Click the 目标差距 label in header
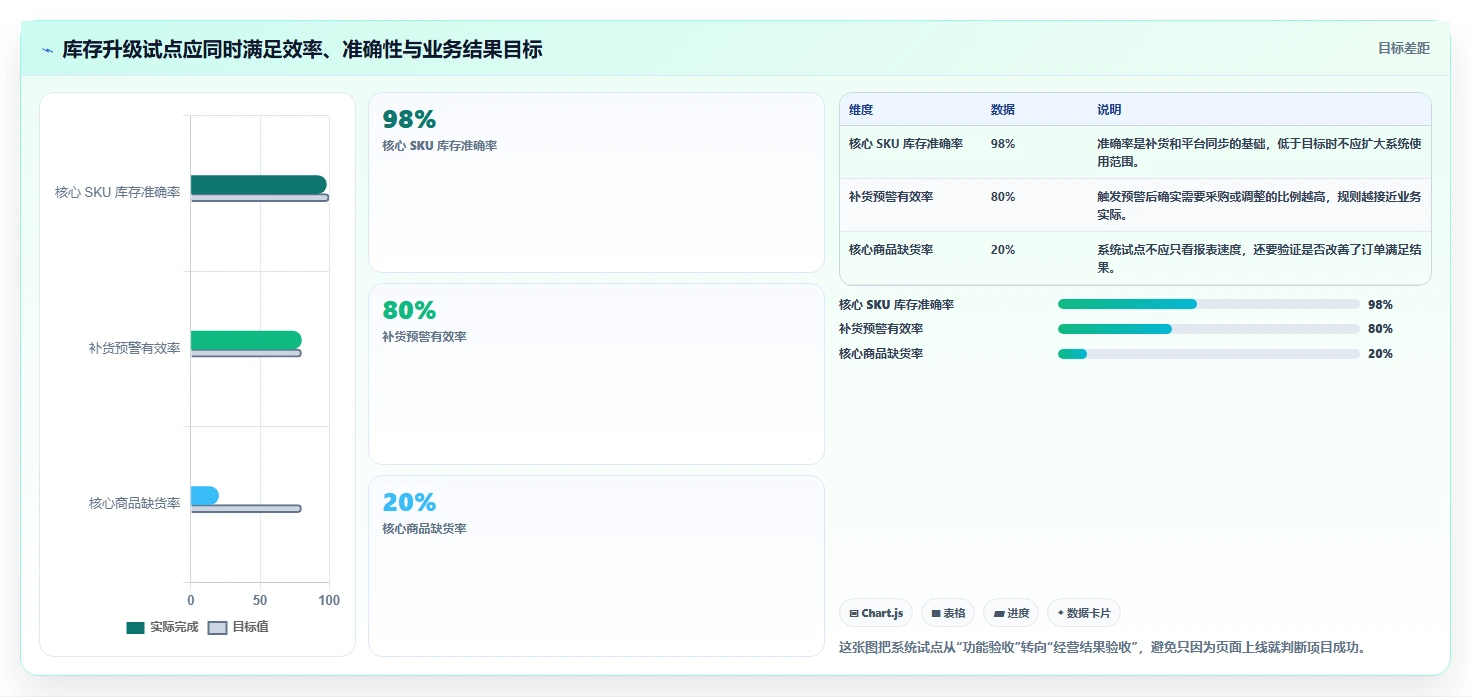The image size is (1471, 697). (x=1404, y=48)
